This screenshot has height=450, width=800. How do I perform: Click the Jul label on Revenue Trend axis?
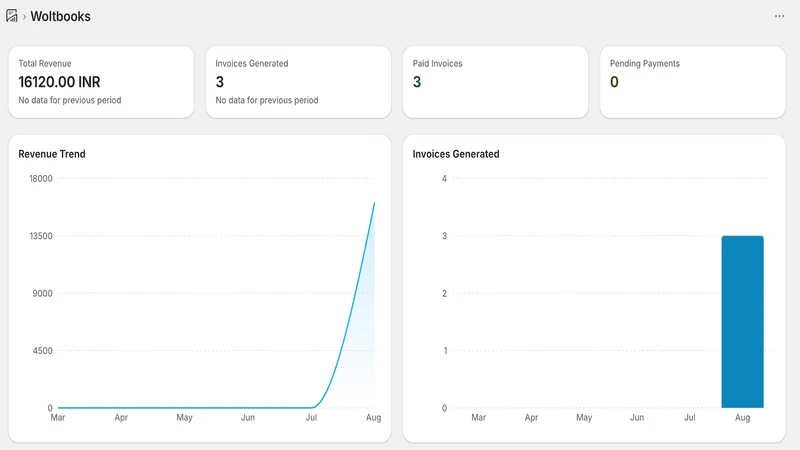(311, 417)
